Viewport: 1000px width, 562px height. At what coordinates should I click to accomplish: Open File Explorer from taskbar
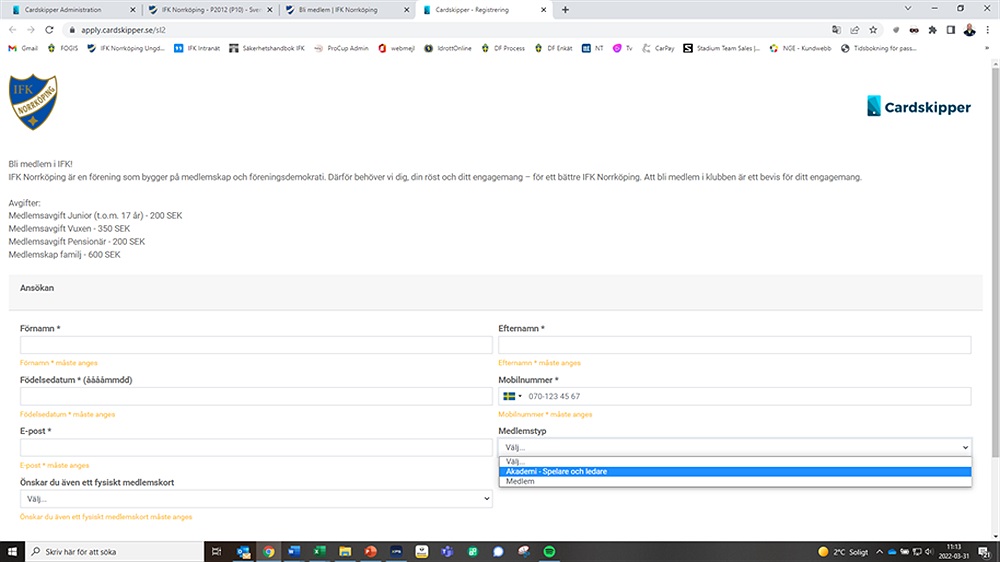(345, 552)
